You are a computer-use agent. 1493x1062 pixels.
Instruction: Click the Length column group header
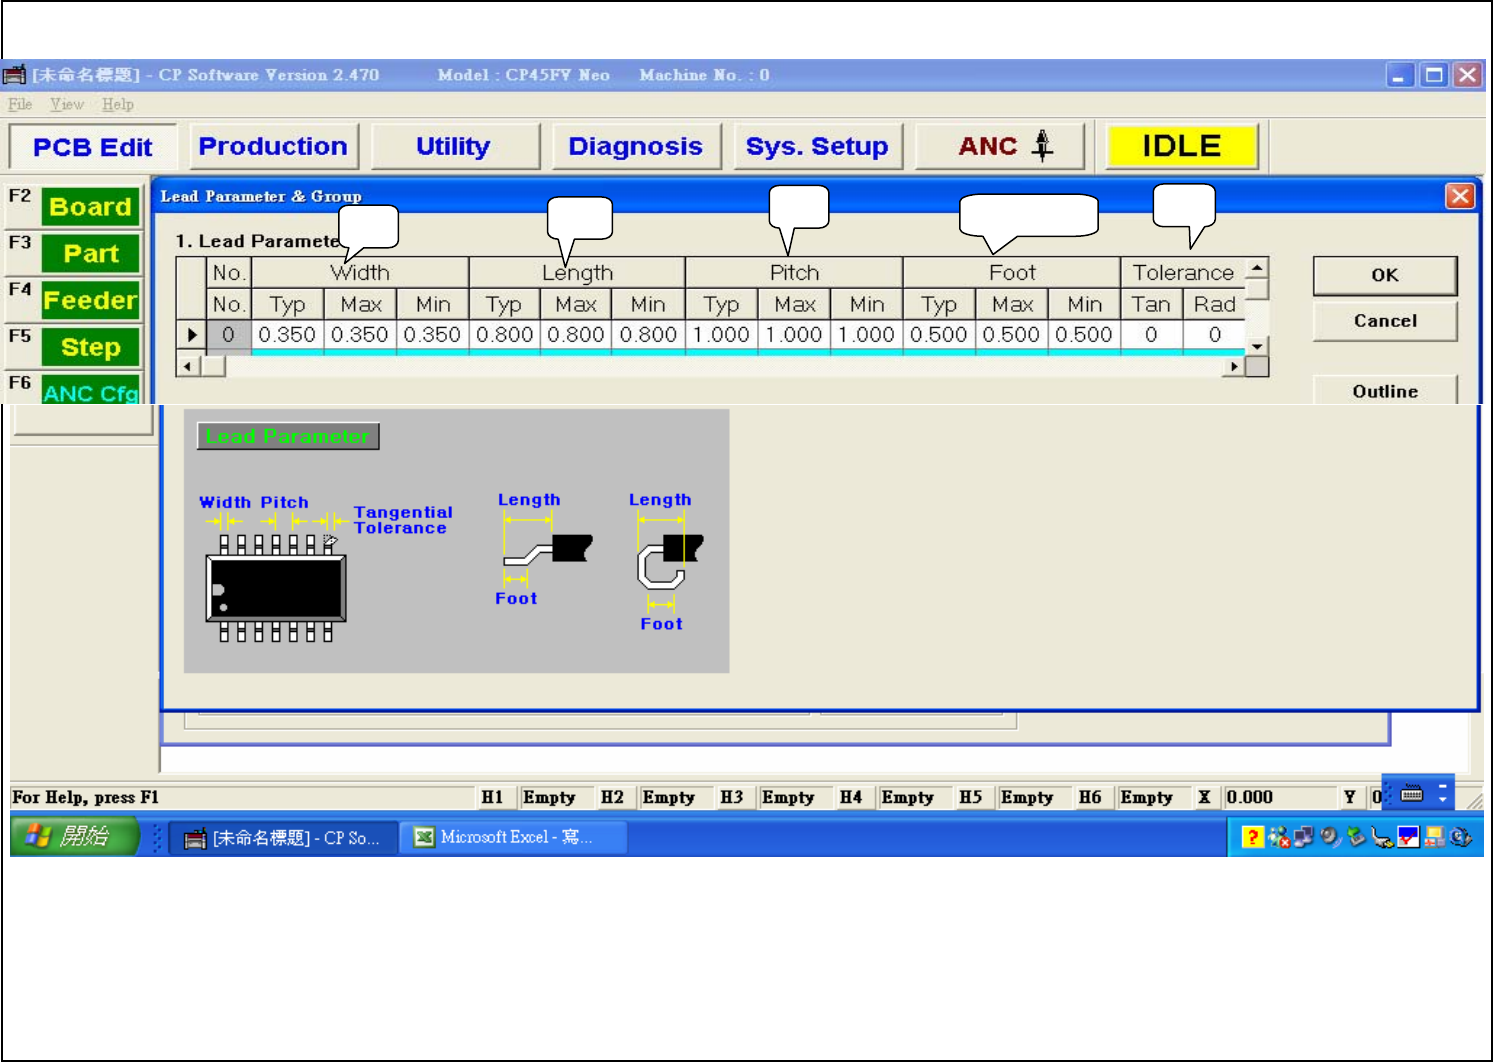(x=577, y=273)
